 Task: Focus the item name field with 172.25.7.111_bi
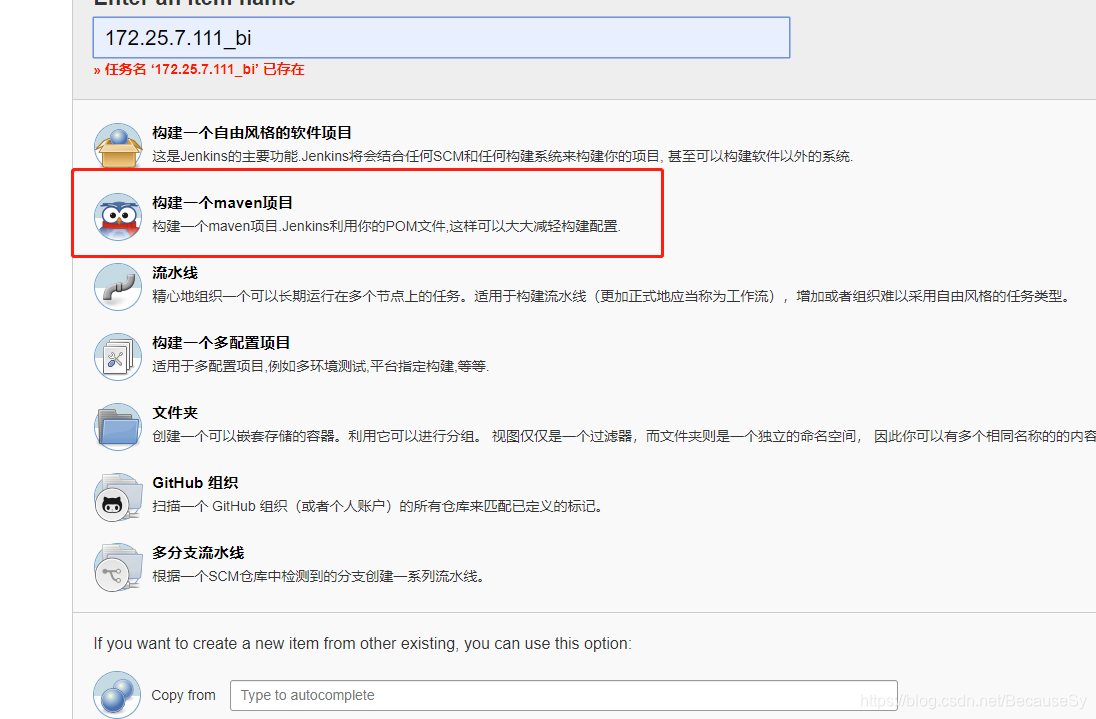441,38
